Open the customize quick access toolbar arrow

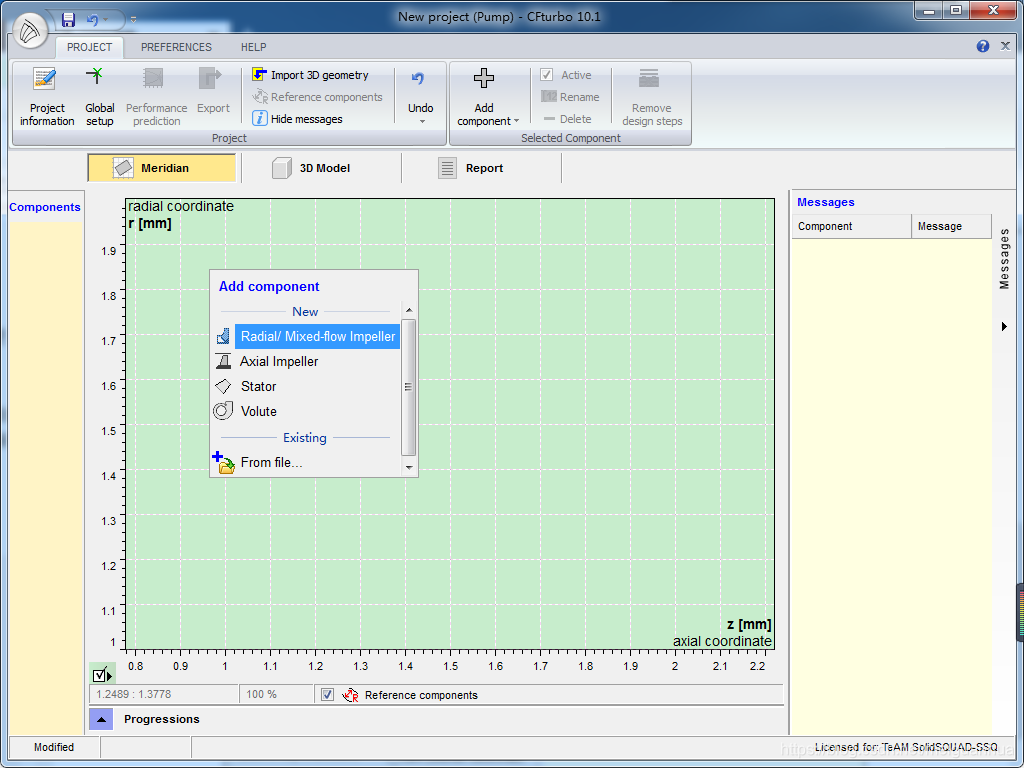point(133,20)
